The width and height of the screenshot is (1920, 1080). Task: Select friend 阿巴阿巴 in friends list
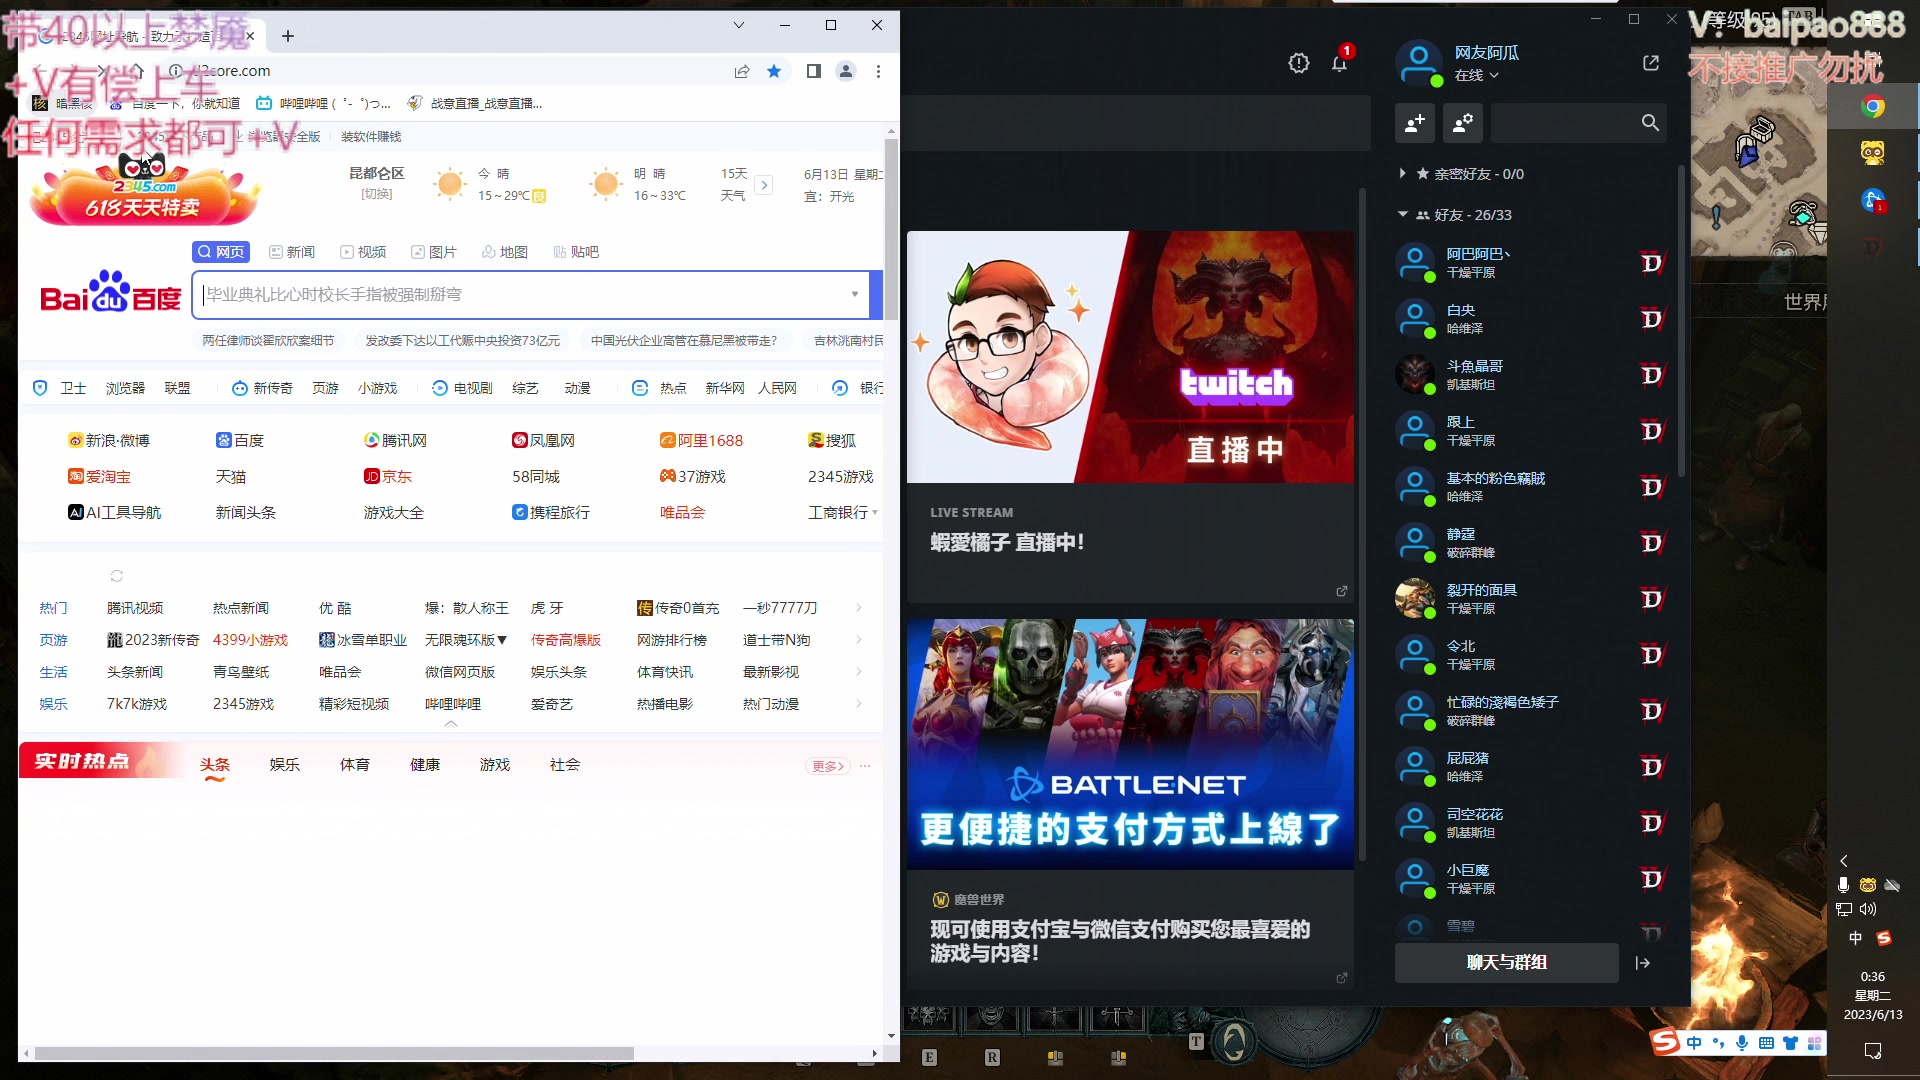tap(1530, 263)
